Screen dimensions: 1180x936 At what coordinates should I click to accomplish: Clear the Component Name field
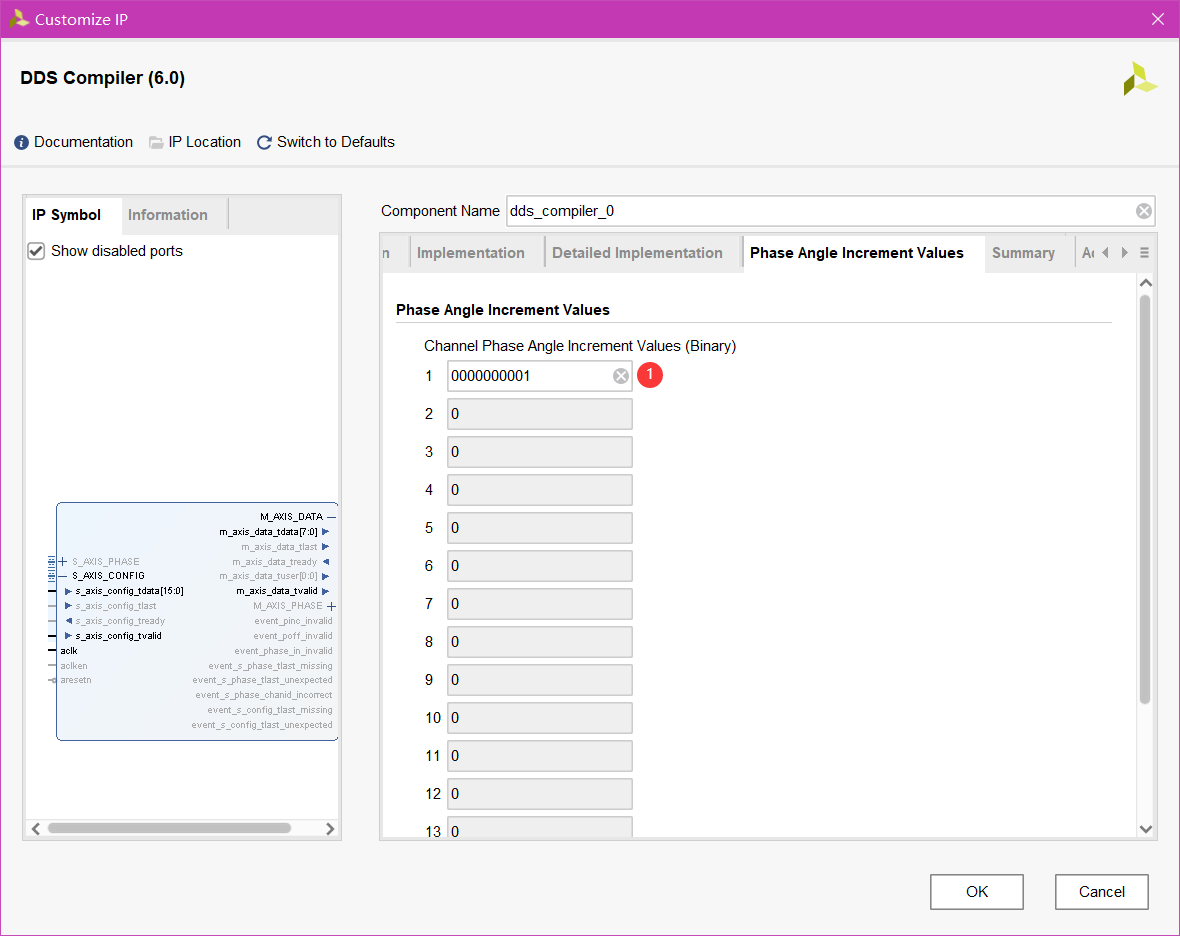[x=1143, y=211]
